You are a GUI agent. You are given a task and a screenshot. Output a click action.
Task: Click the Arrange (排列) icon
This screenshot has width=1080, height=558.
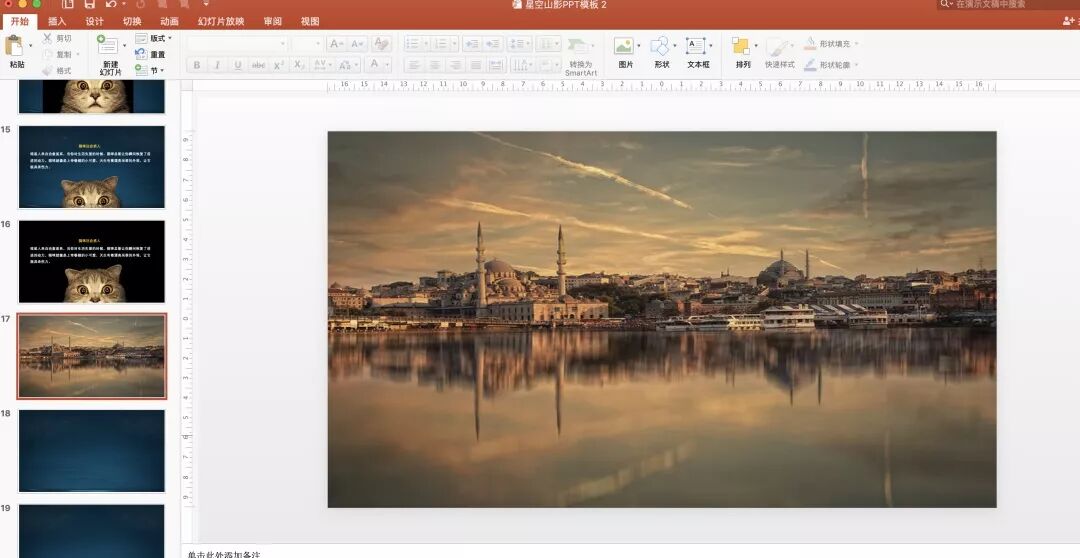741,46
